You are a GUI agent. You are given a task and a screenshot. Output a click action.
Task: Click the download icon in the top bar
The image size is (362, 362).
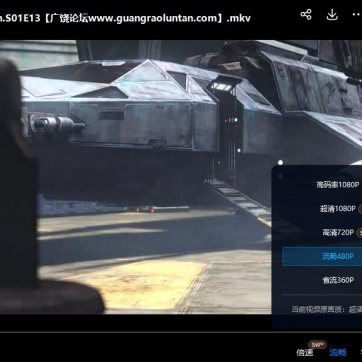332,15
